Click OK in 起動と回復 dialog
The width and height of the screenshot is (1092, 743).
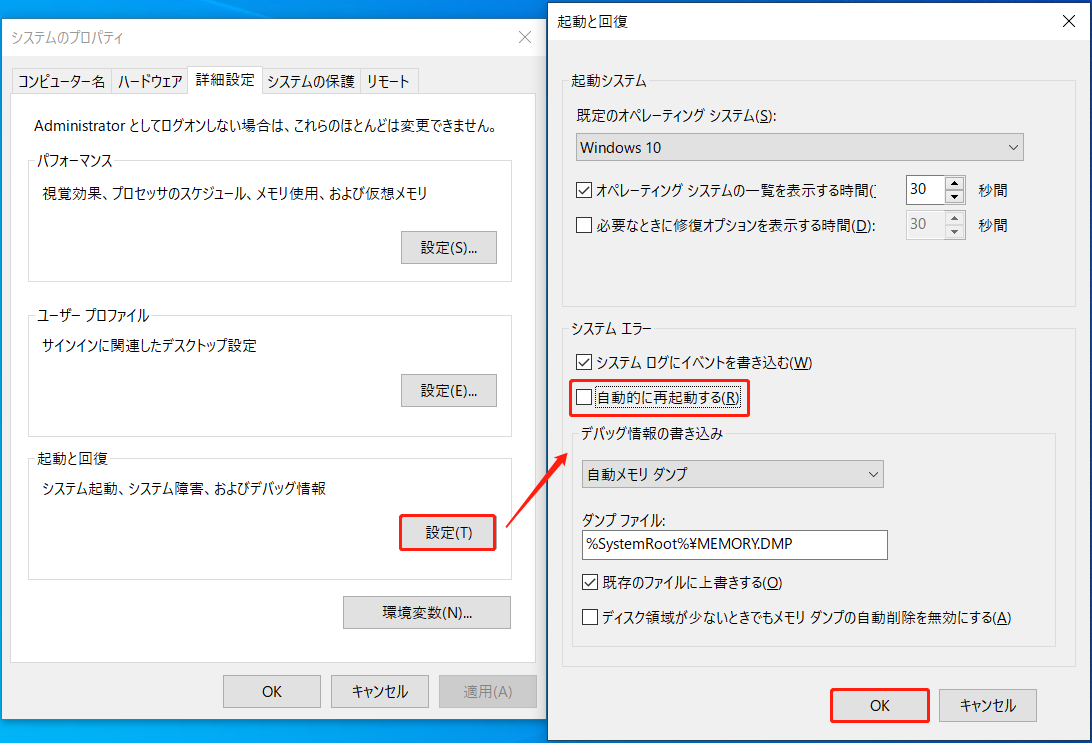(x=880, y=705)
